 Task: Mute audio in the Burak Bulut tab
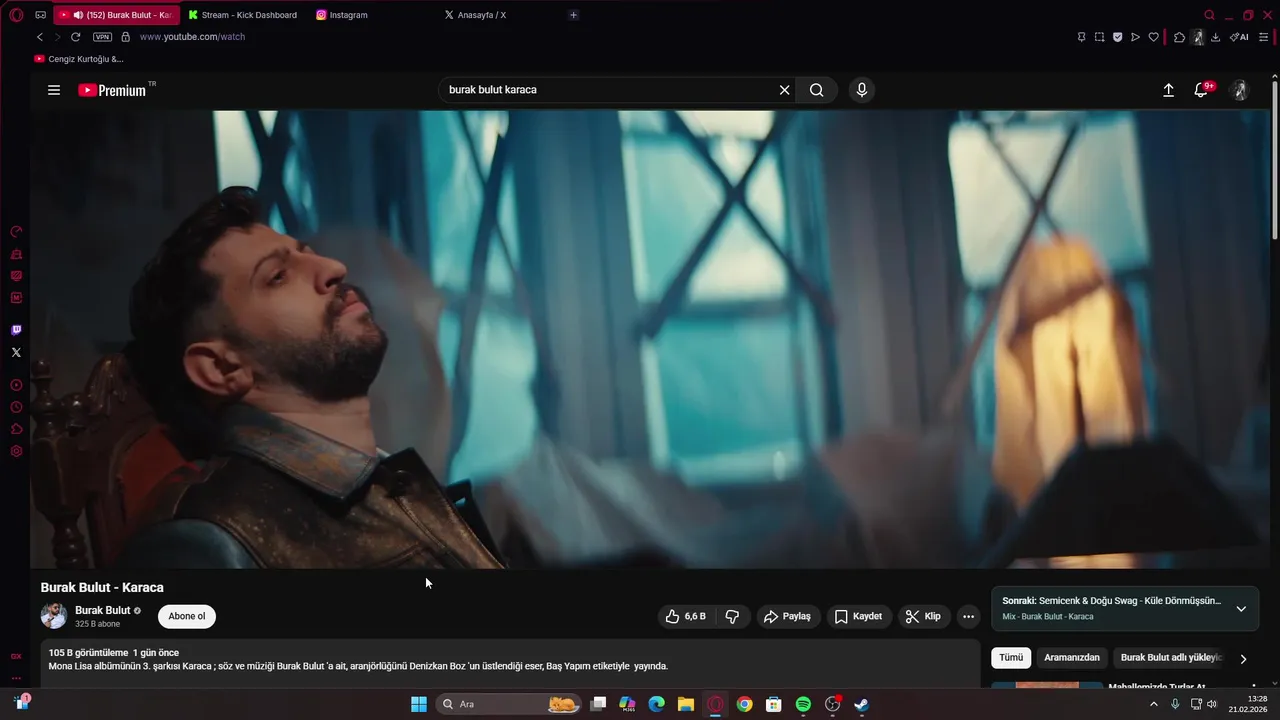pos(78,15)
